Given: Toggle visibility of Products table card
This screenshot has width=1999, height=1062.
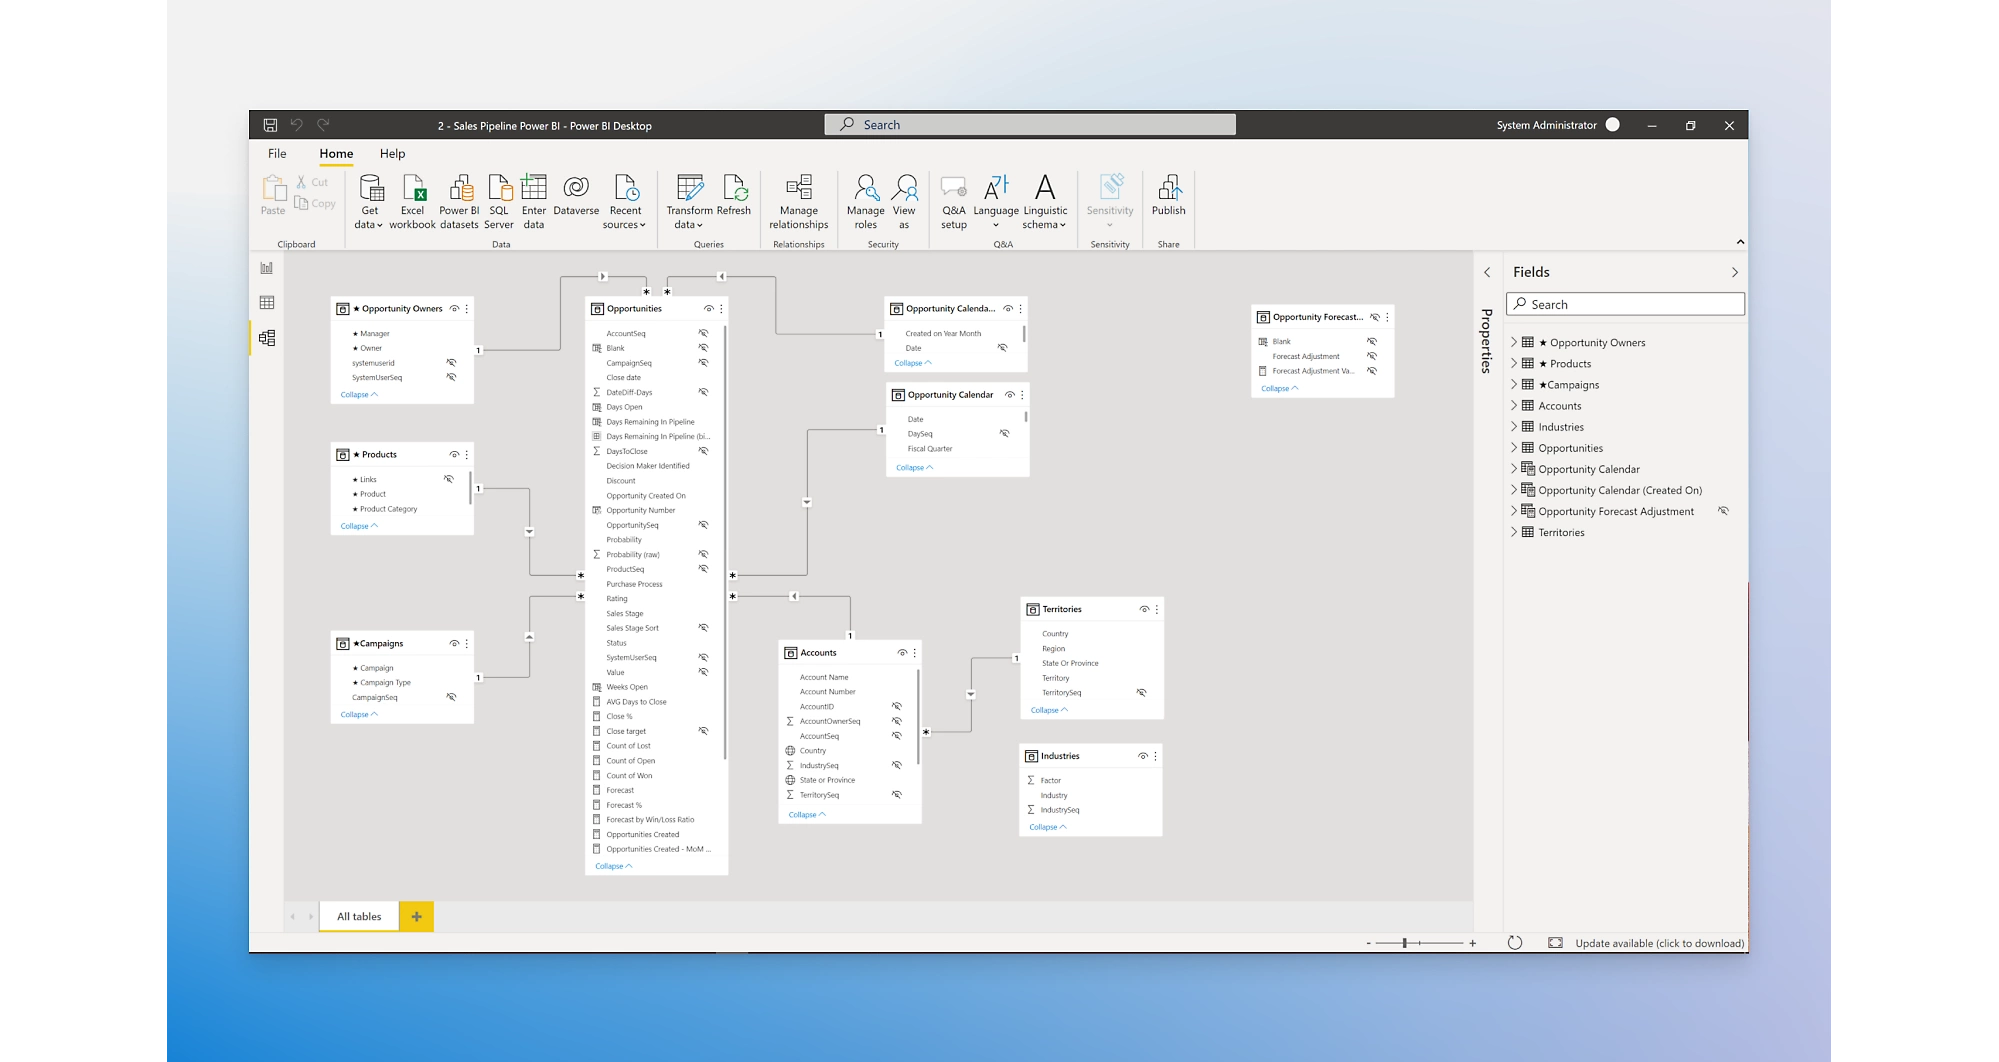Looking at the screenshot, I should click(454, 455).
